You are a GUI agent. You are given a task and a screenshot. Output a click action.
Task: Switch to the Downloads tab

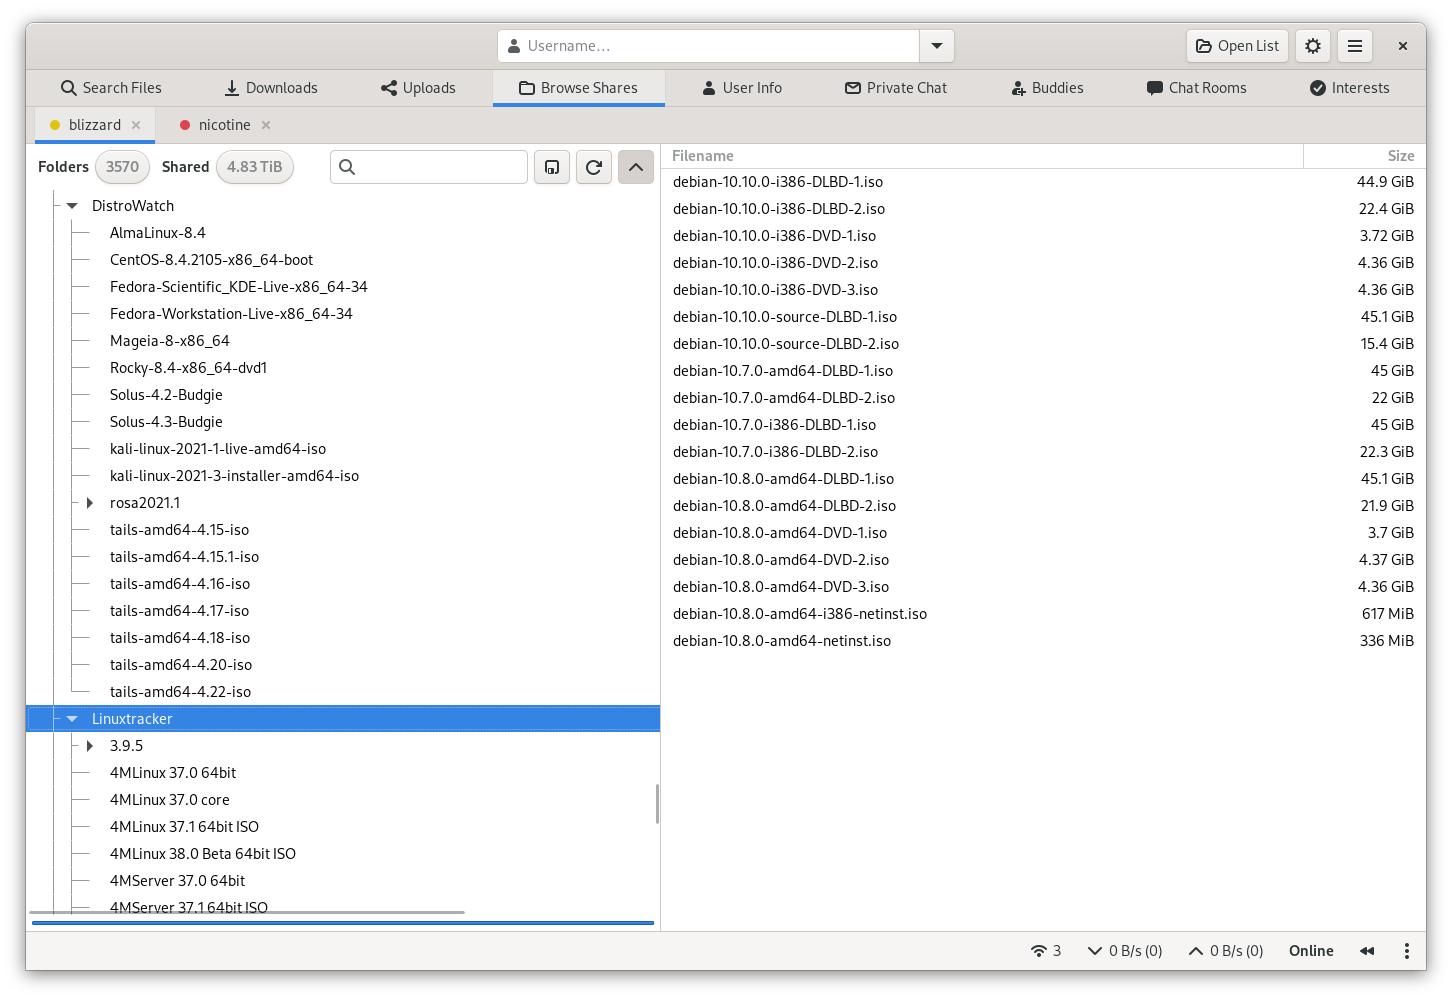pyautogui.click(x=271, y=88)
